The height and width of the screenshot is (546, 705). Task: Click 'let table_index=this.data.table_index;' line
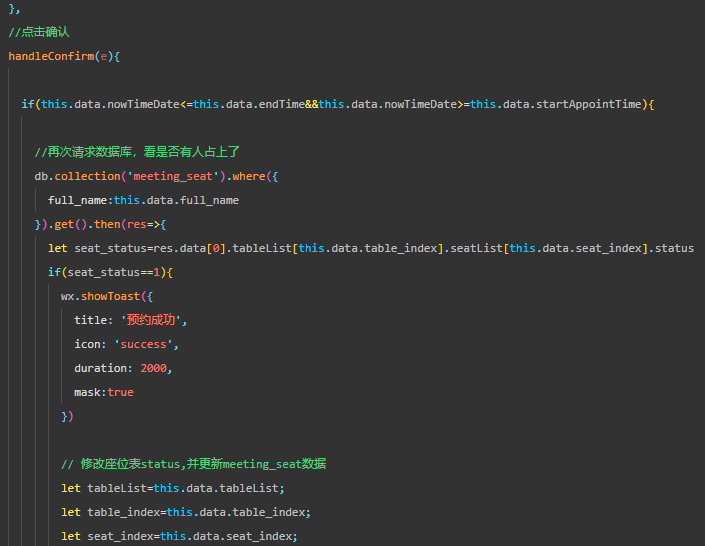pos(186,512)
